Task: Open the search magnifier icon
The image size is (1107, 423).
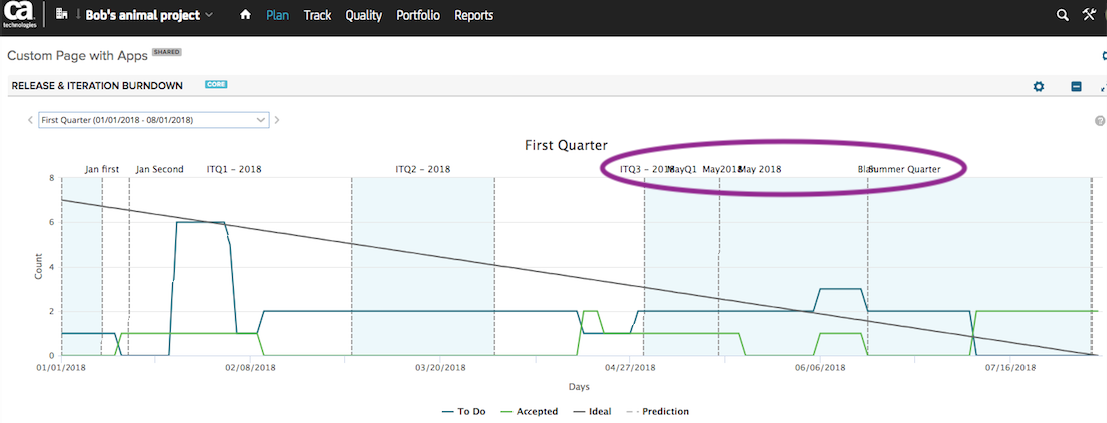Action: tap(1063, 16)
